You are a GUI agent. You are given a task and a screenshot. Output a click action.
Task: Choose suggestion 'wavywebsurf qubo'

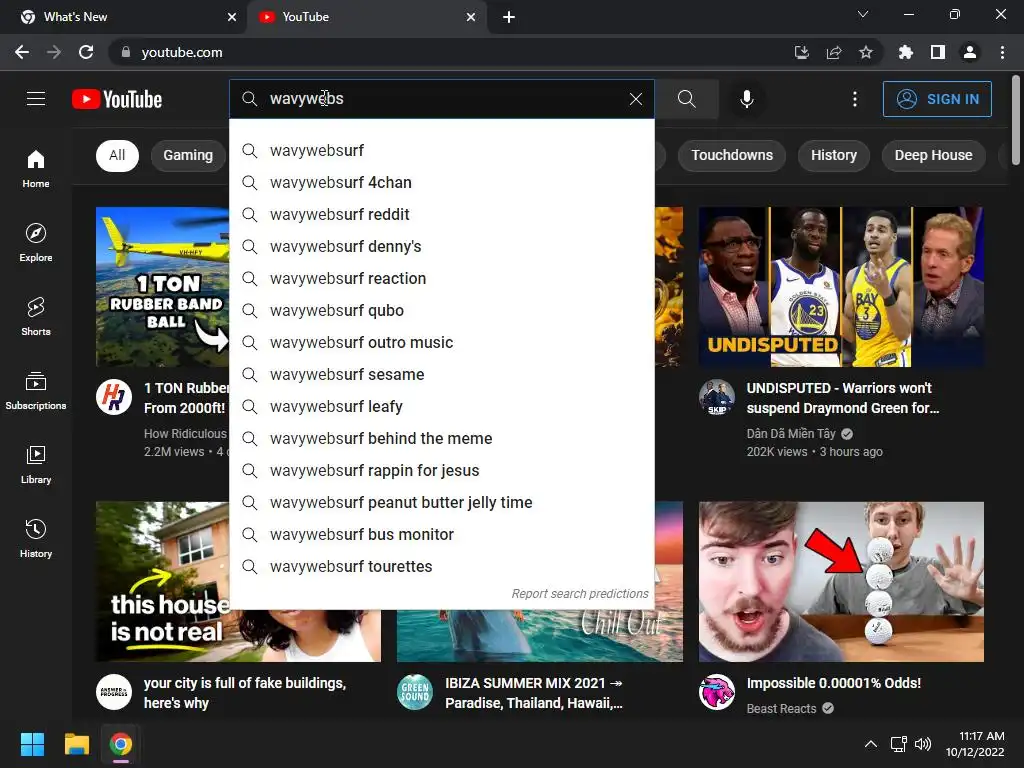coord(442,311)
